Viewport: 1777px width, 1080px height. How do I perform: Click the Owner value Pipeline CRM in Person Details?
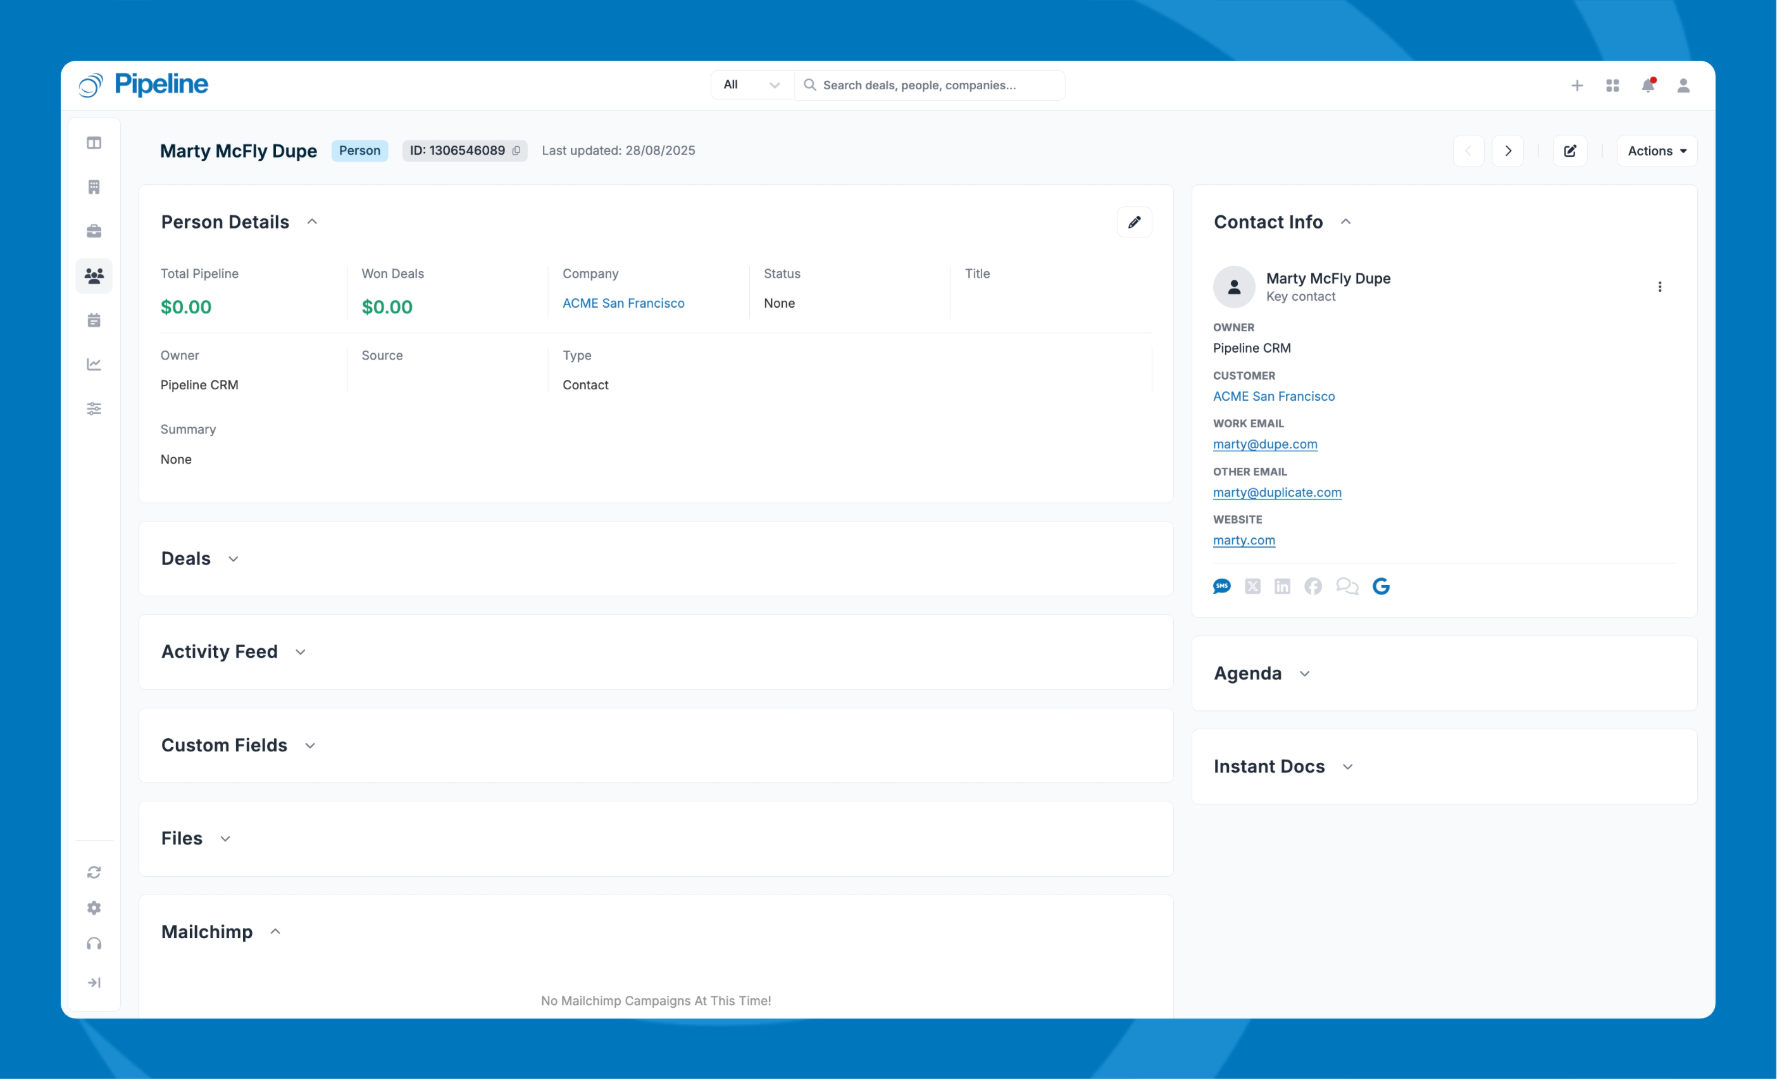click(199, 386)
